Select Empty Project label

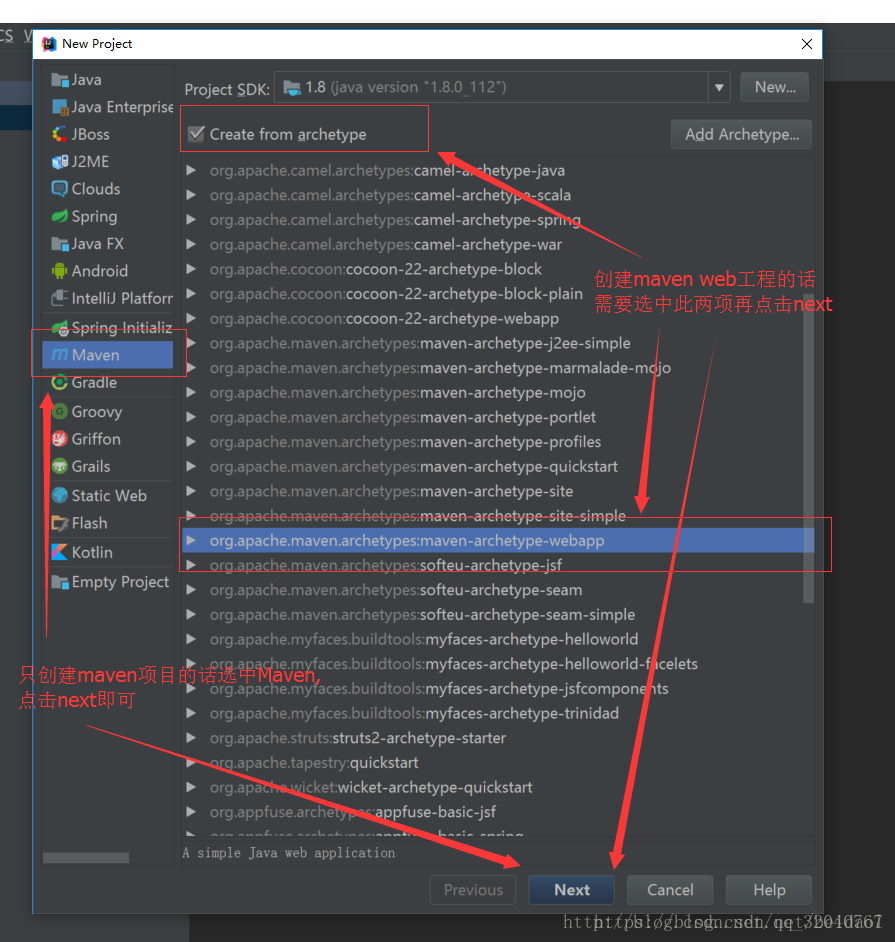(120, 582)
